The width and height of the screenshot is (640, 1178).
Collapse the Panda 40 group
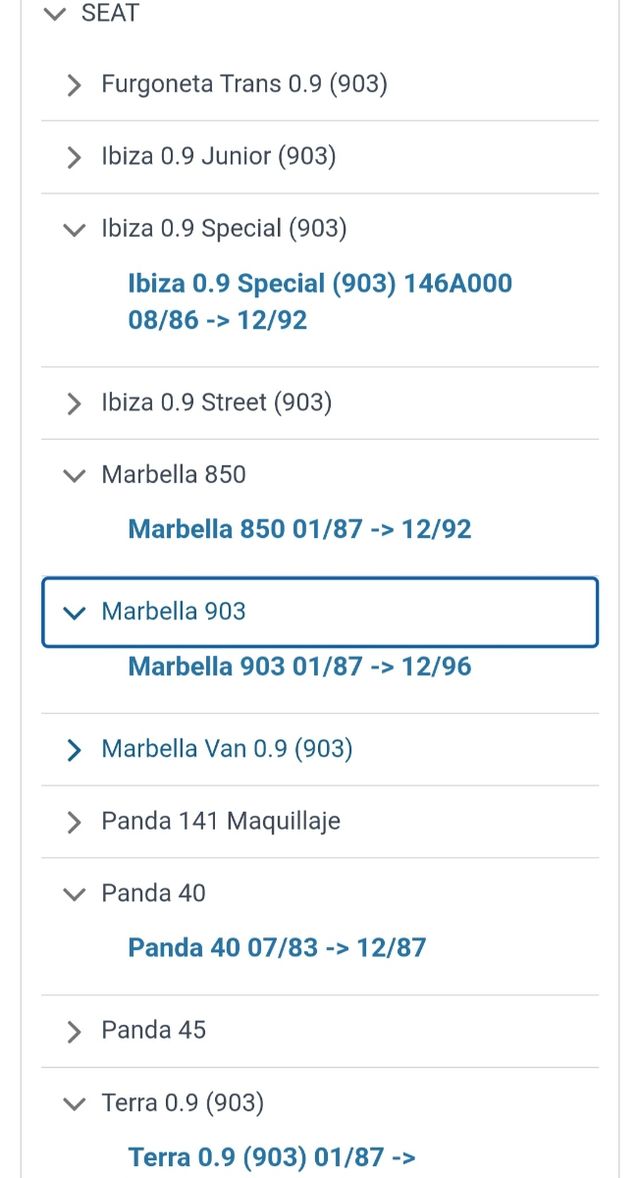click(x=73, y=893)
